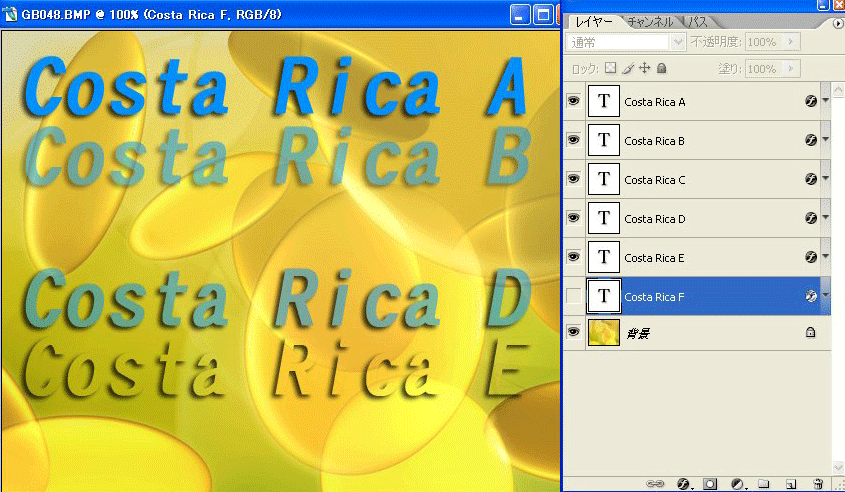This screenshot has height=492, width=845.
Task: Click the 背景 layer thumbnail
Action: [604, 332]
